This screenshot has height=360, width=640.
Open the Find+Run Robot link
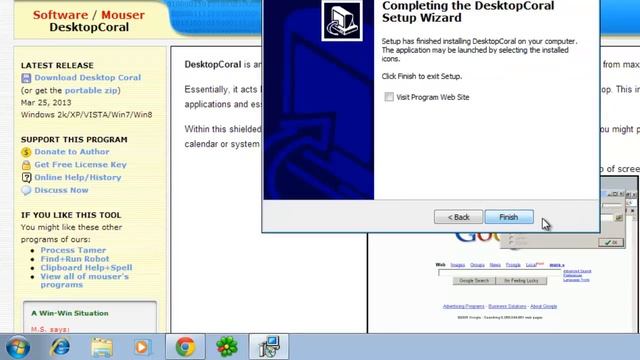coord(75,259)
